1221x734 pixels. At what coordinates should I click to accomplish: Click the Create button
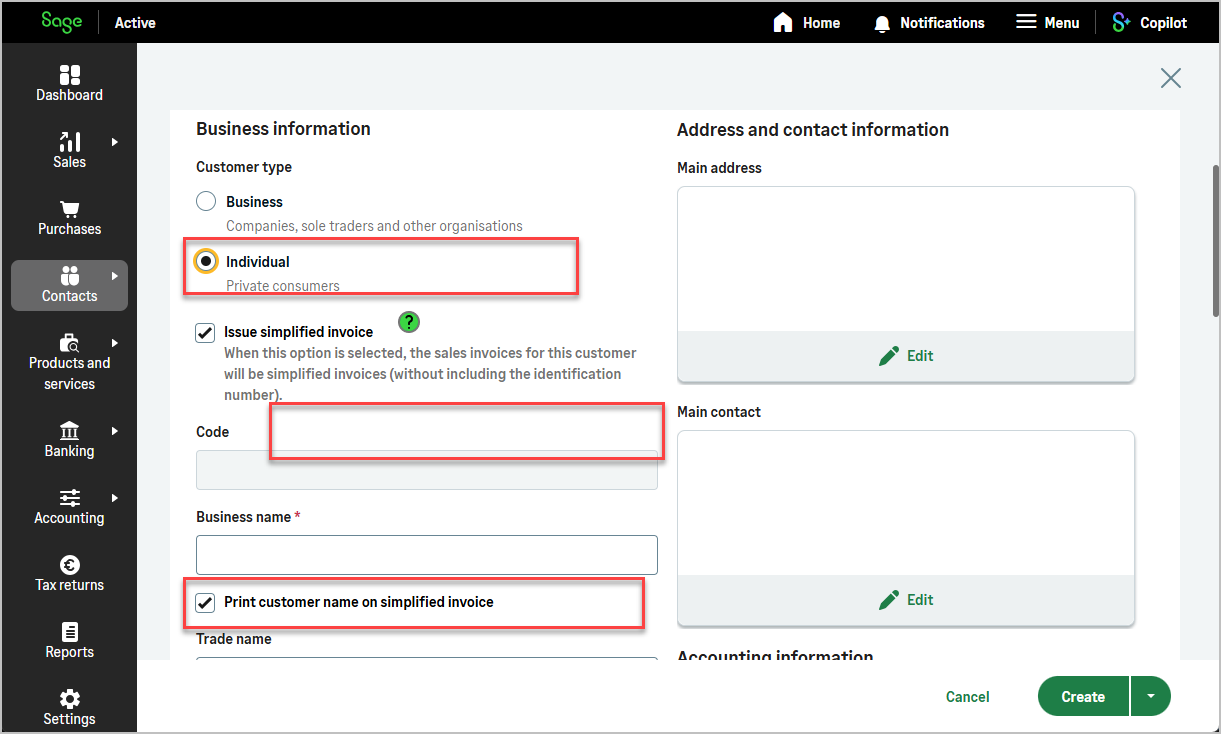1083,697
